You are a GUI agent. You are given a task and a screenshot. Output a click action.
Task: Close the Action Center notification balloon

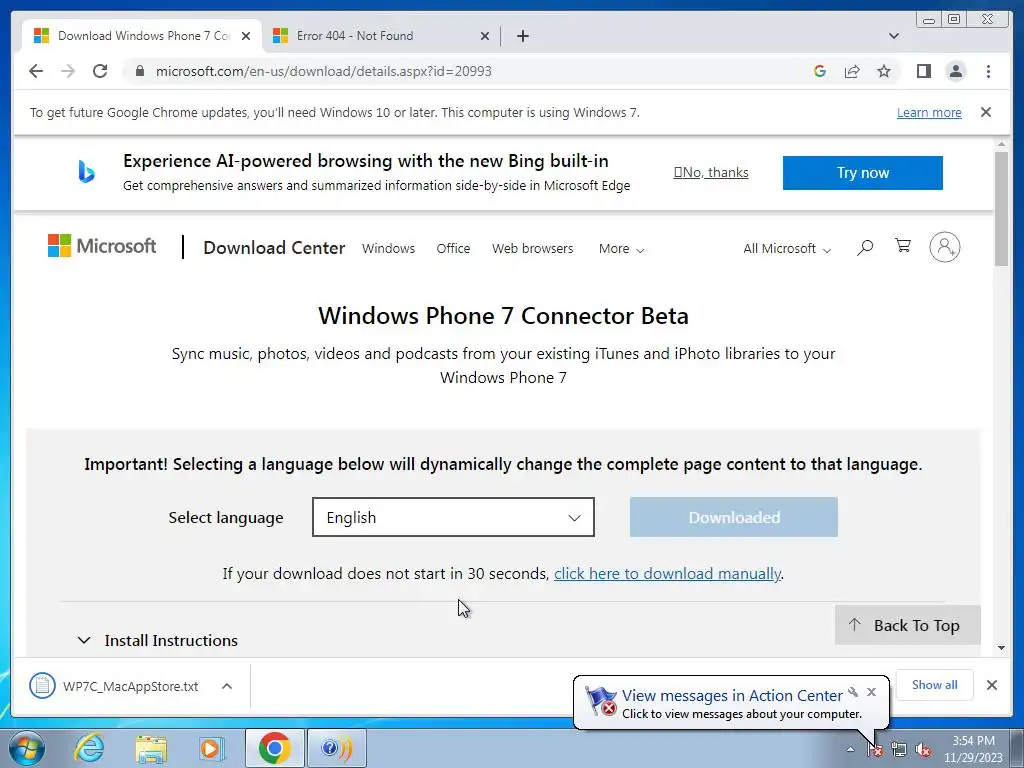[871, 692]
